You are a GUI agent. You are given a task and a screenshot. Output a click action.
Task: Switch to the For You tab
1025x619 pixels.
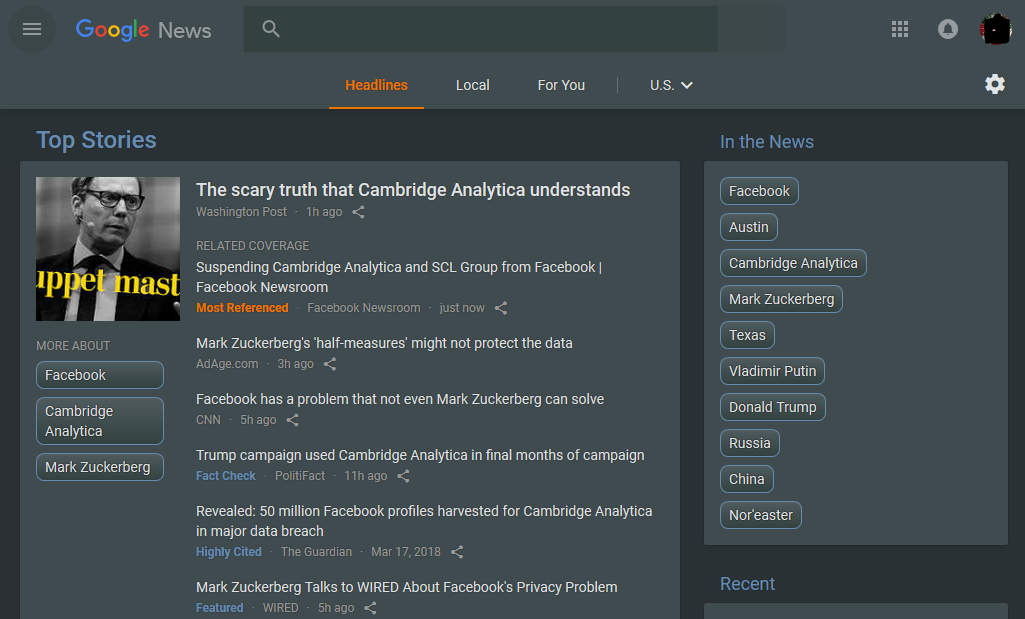click(x=561, y=85)
